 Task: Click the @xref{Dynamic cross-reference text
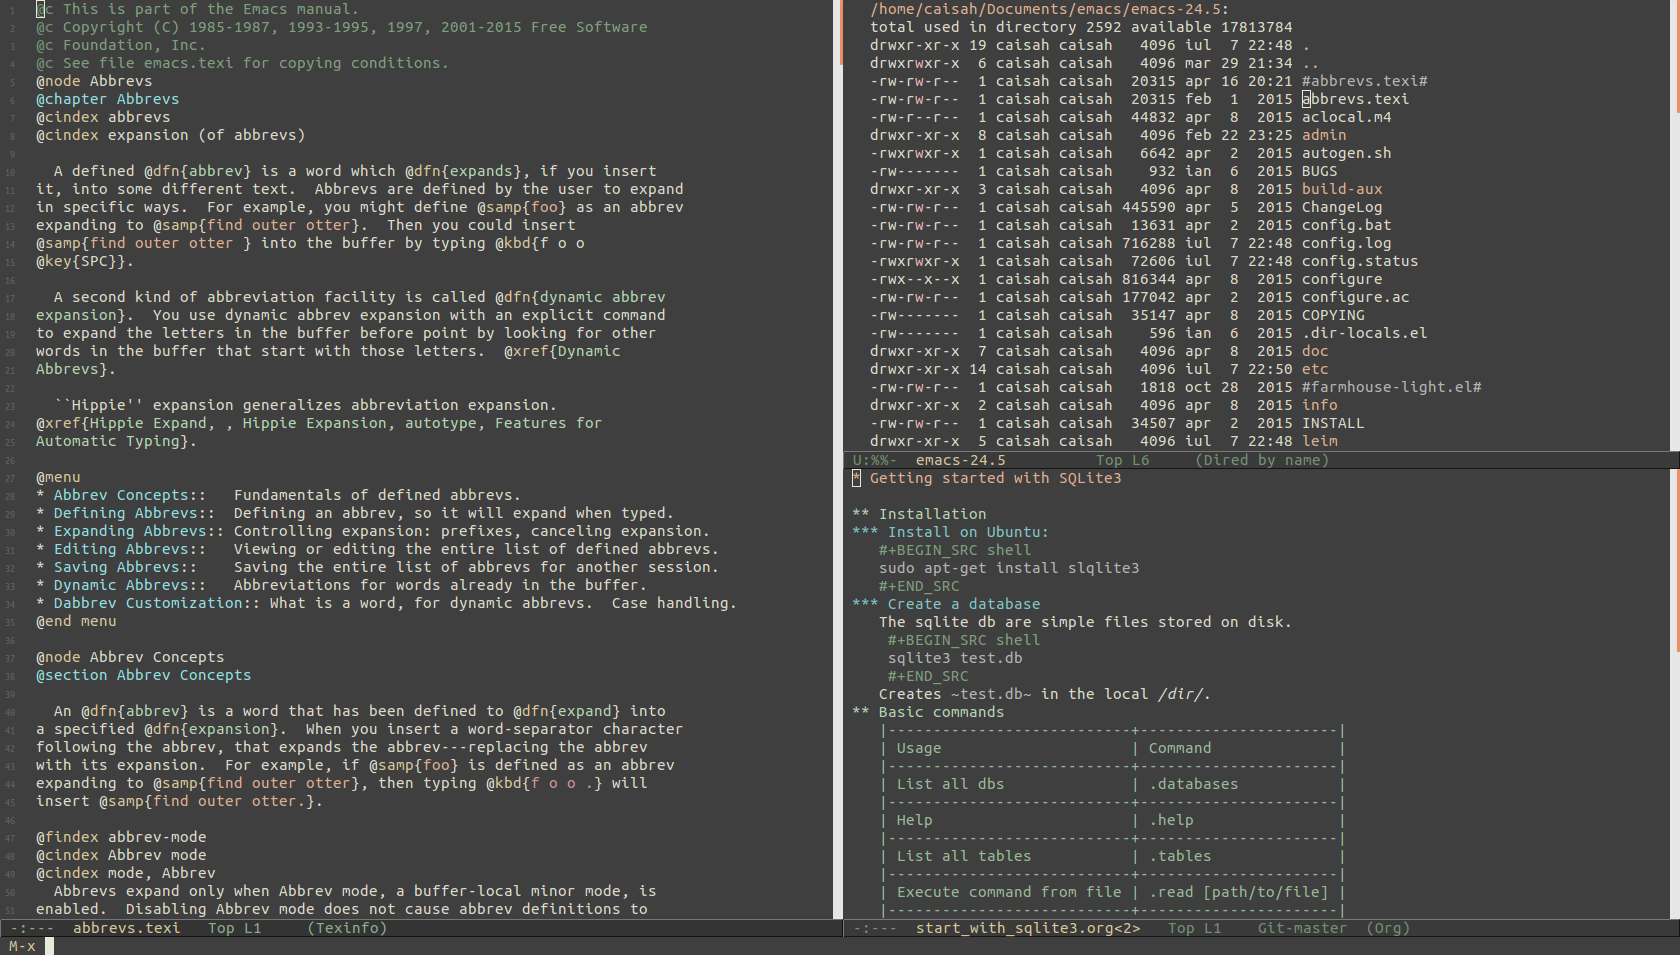(x=562, y=351)
